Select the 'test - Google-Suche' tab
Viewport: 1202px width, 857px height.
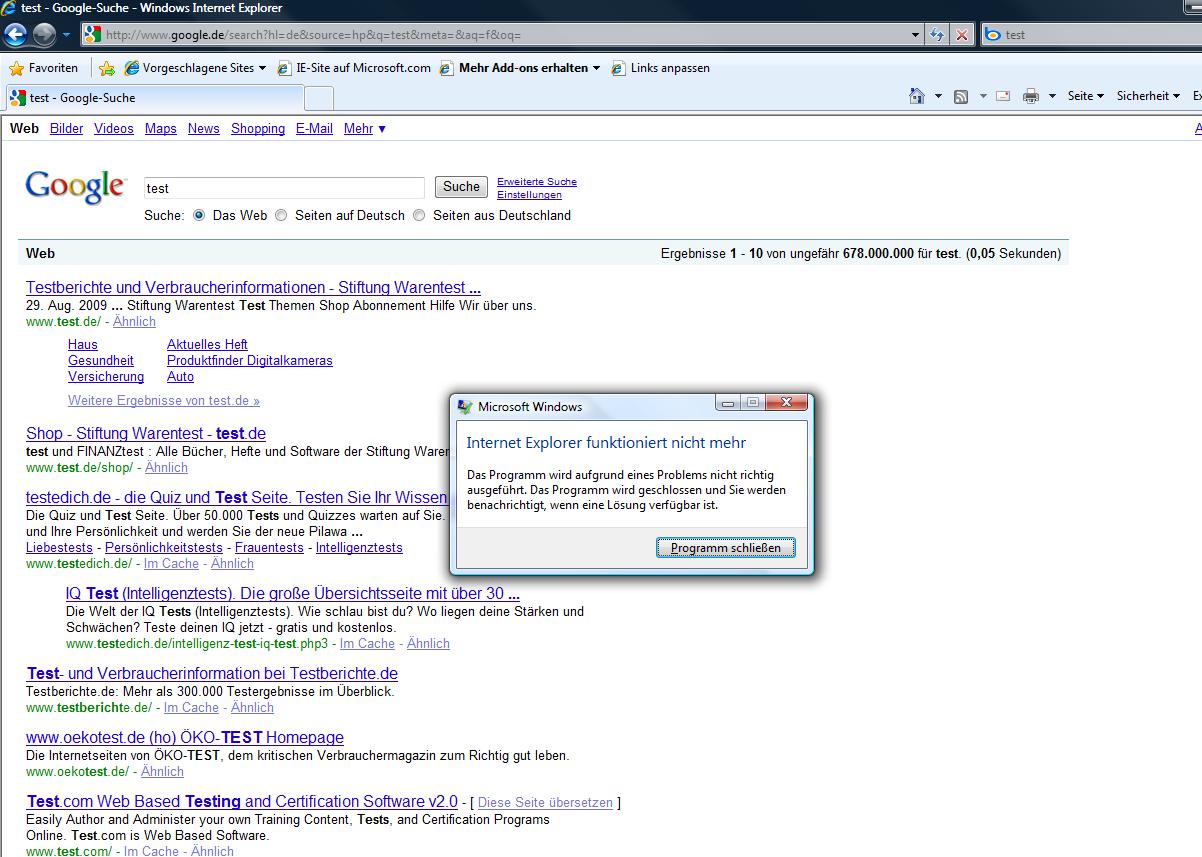(x=154, y=98)
